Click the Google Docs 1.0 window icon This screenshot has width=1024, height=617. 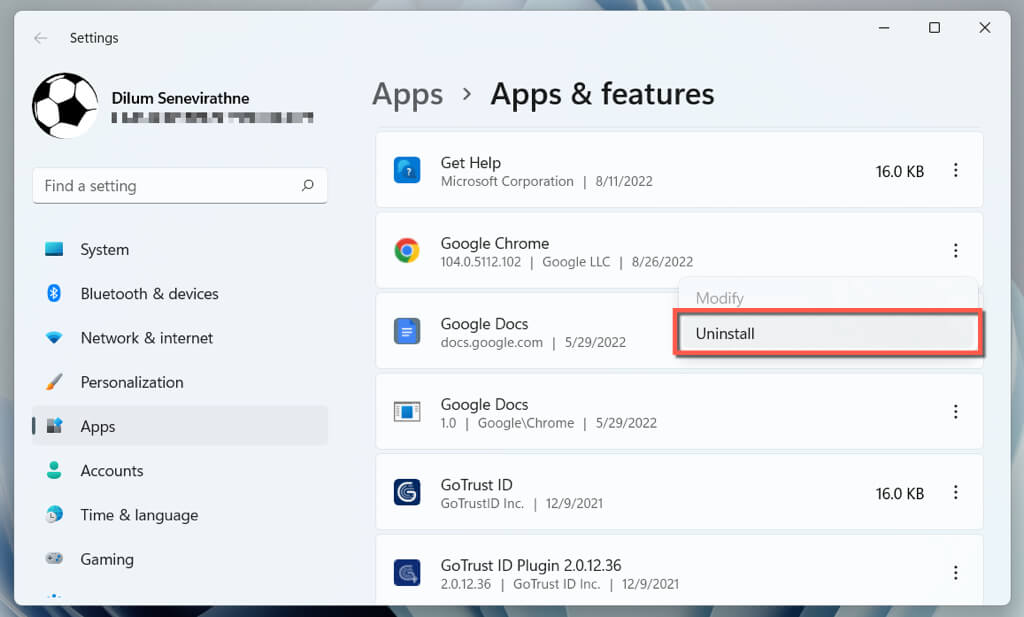click(x=407, y=412)
